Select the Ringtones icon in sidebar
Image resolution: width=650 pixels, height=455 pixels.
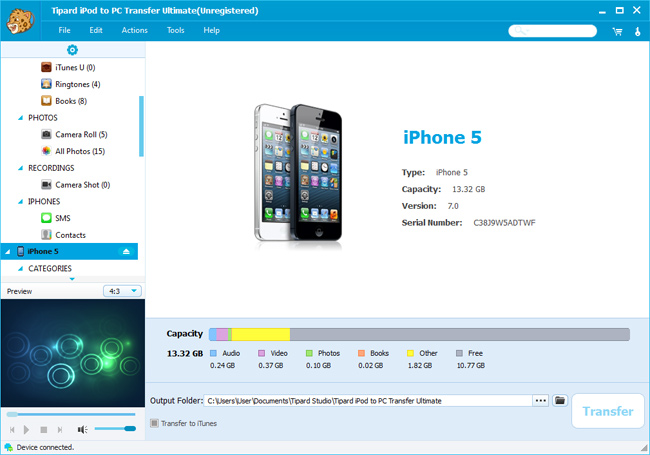point(46,84)
